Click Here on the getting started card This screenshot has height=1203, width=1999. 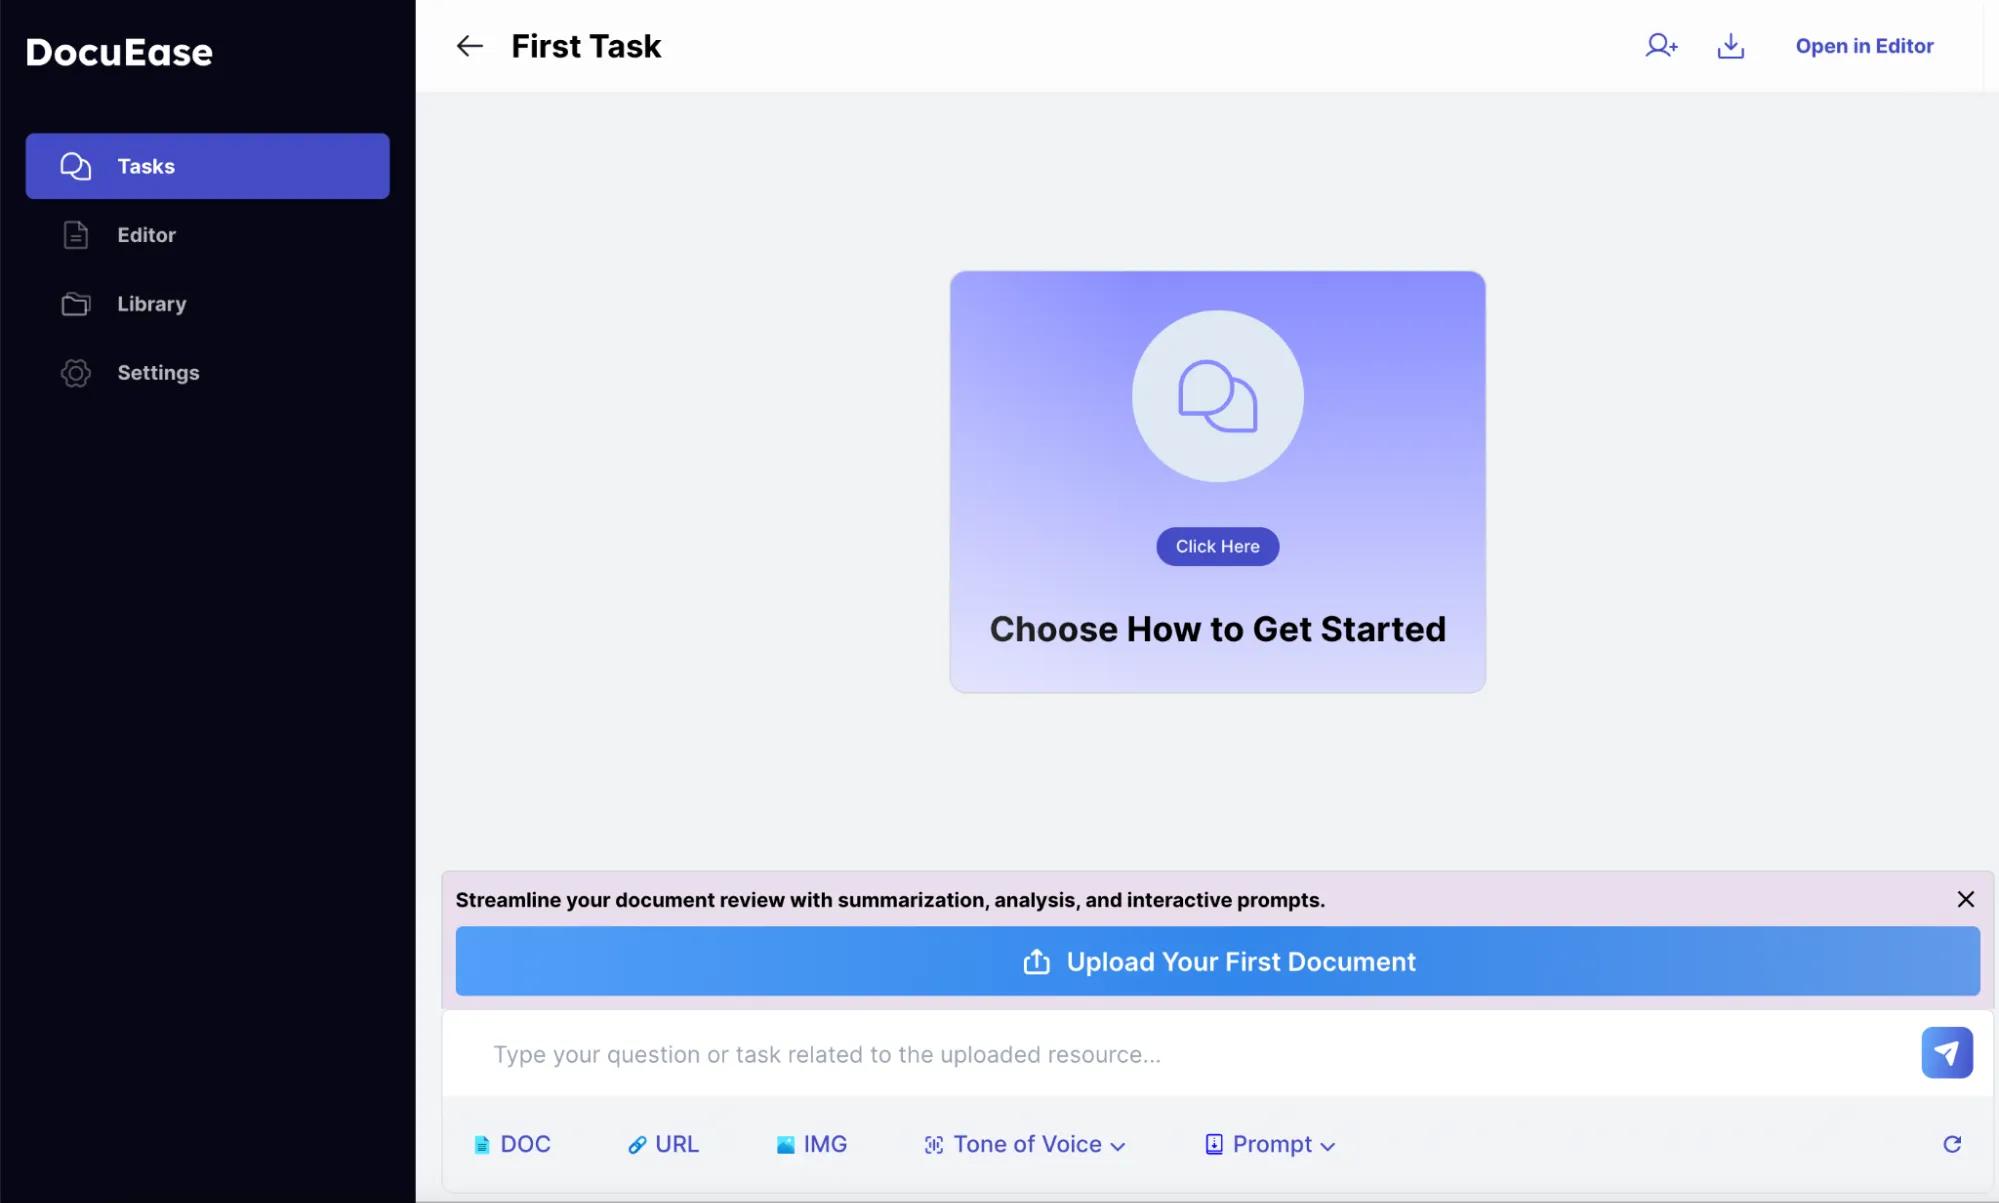pyautogui.click(x=1217, y=547)
